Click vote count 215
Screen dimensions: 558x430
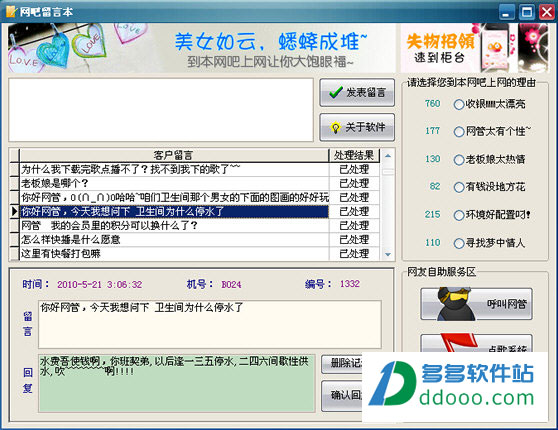pos(432,214)
